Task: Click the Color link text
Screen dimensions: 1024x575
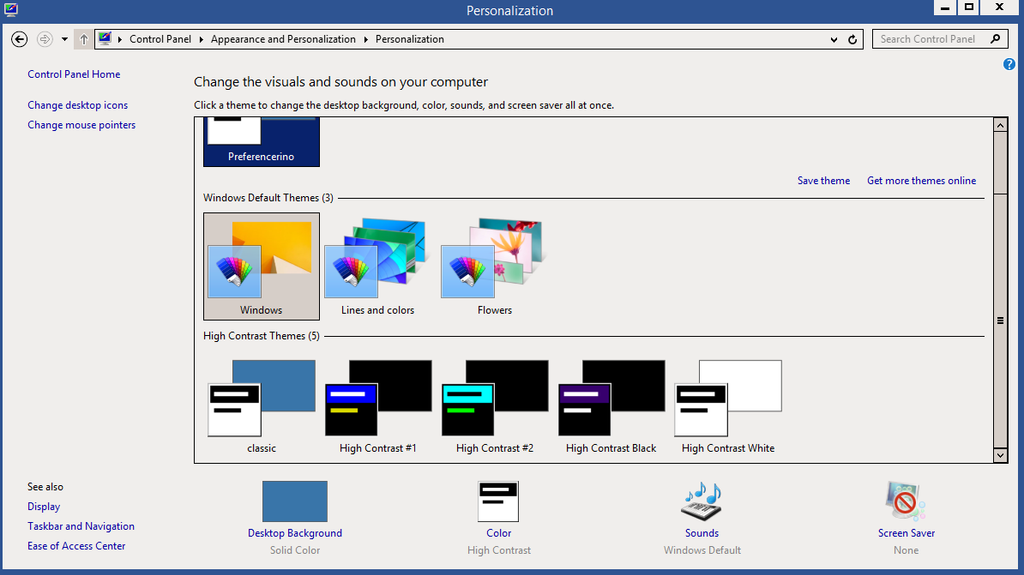Action: point(498,533)
